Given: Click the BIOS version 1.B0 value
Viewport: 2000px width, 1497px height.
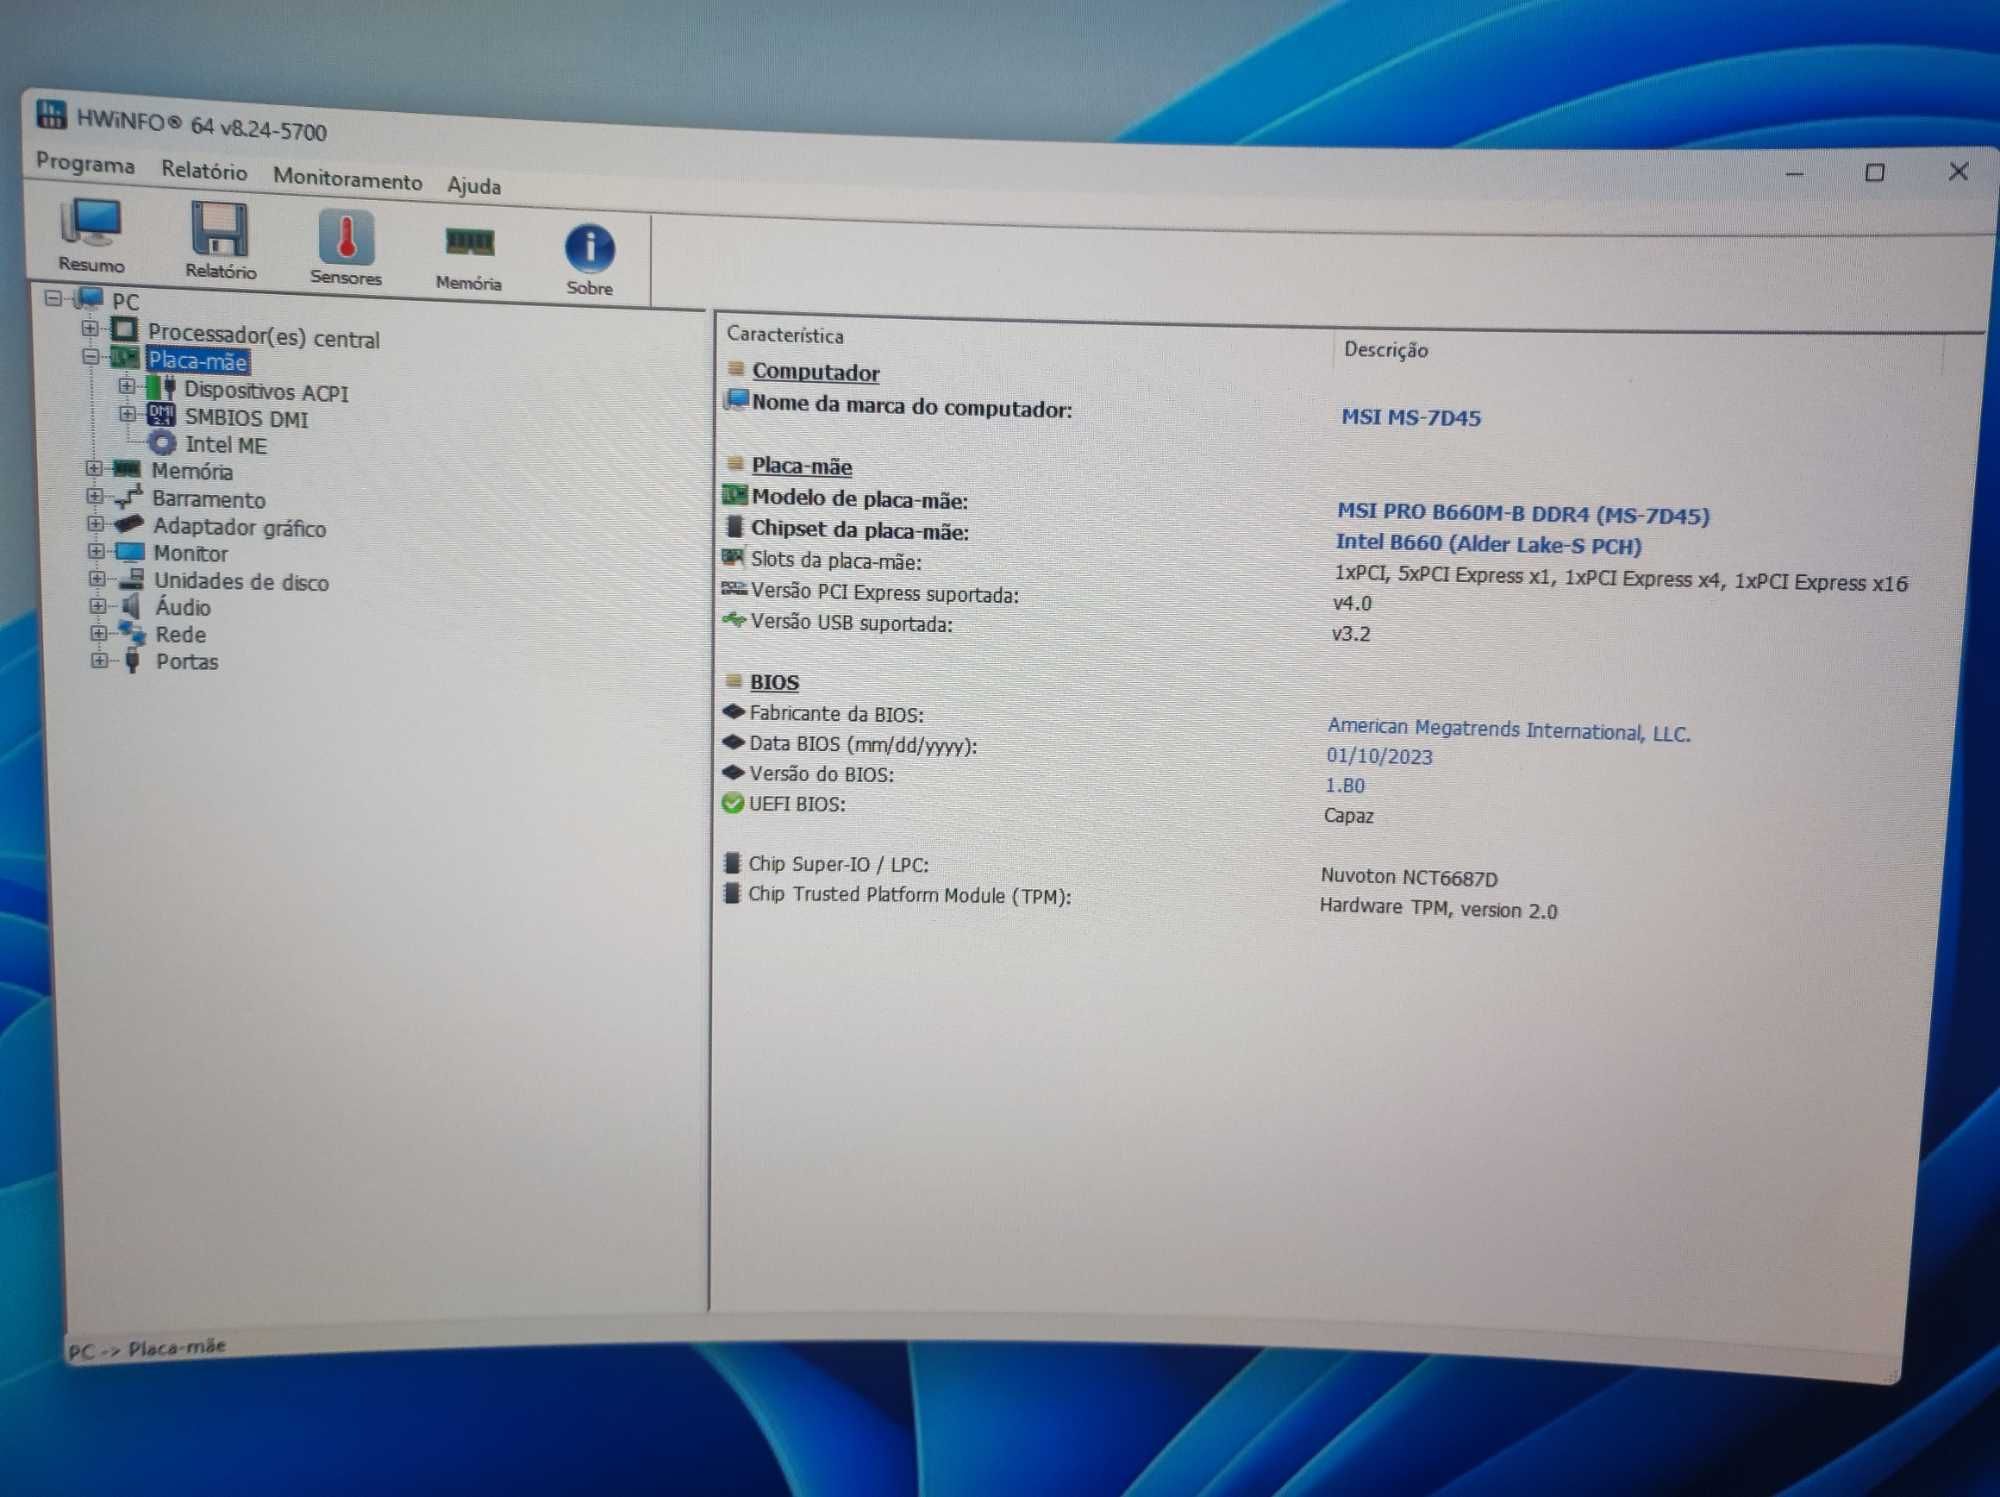Looking at the screenshot, I should coord(1345,785).
